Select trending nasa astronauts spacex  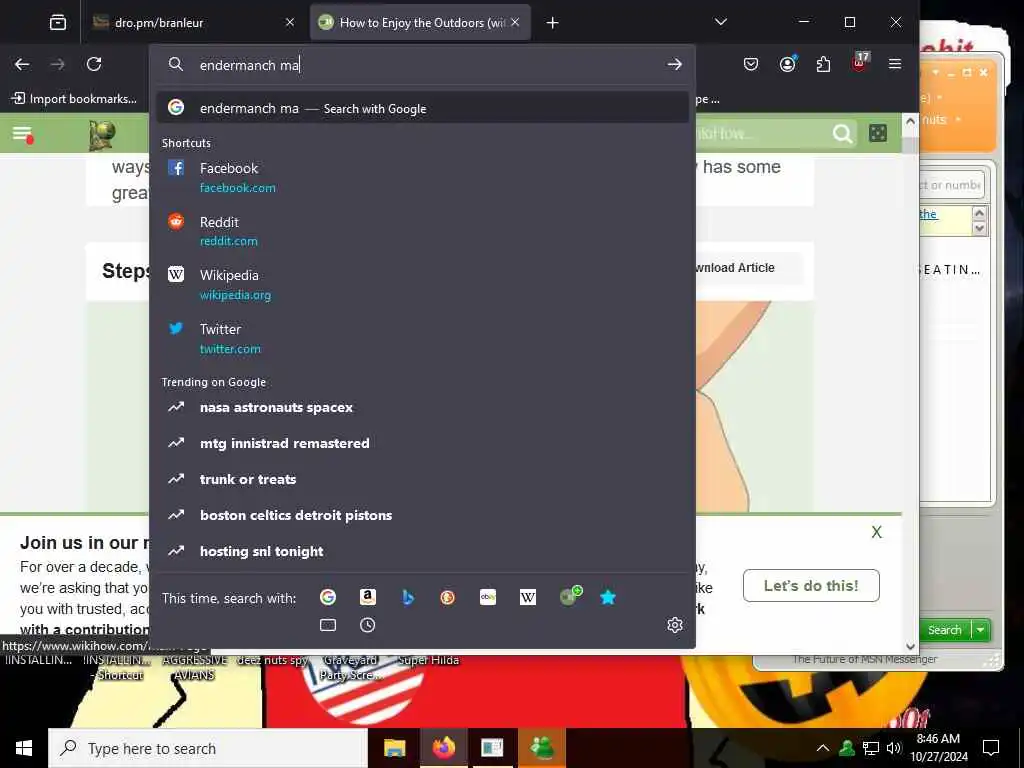point(423,407)
